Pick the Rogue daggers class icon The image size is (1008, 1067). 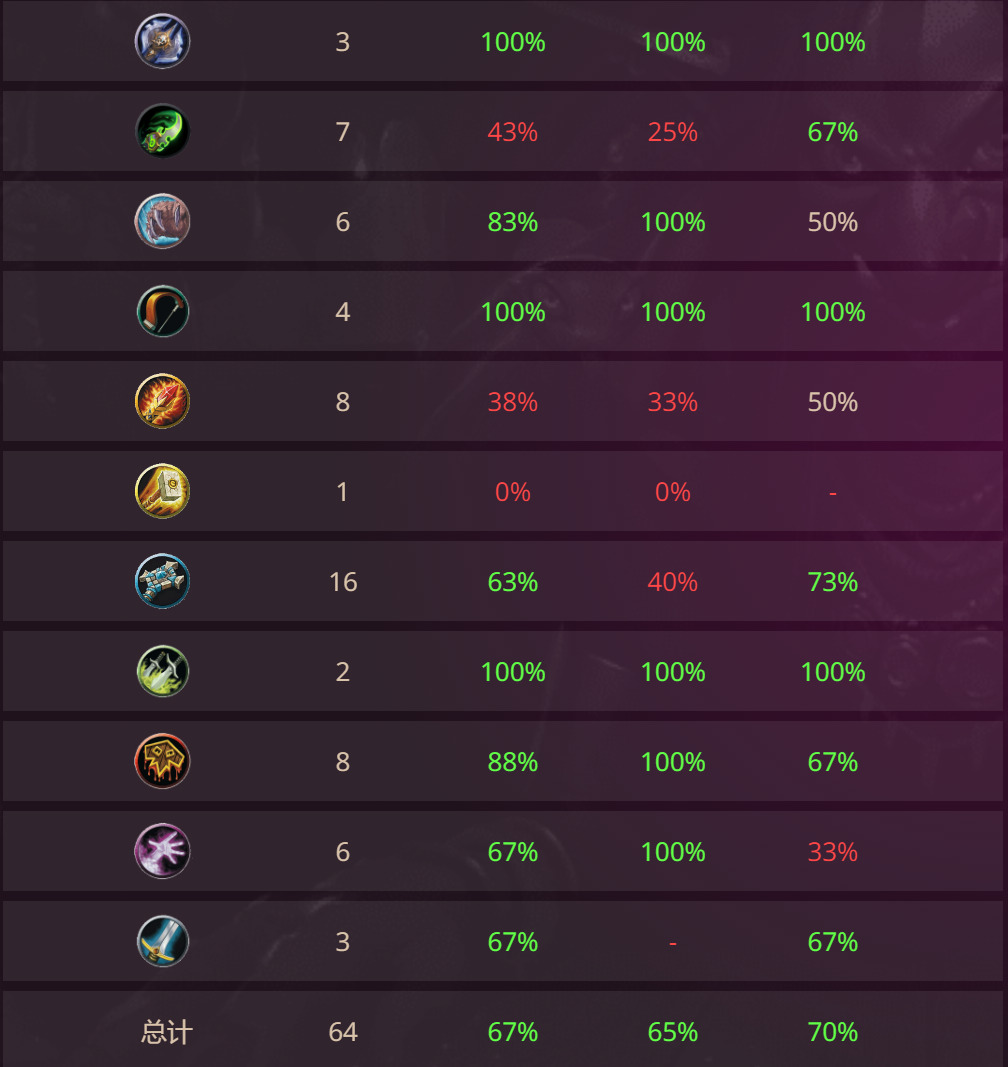point(162,671)
